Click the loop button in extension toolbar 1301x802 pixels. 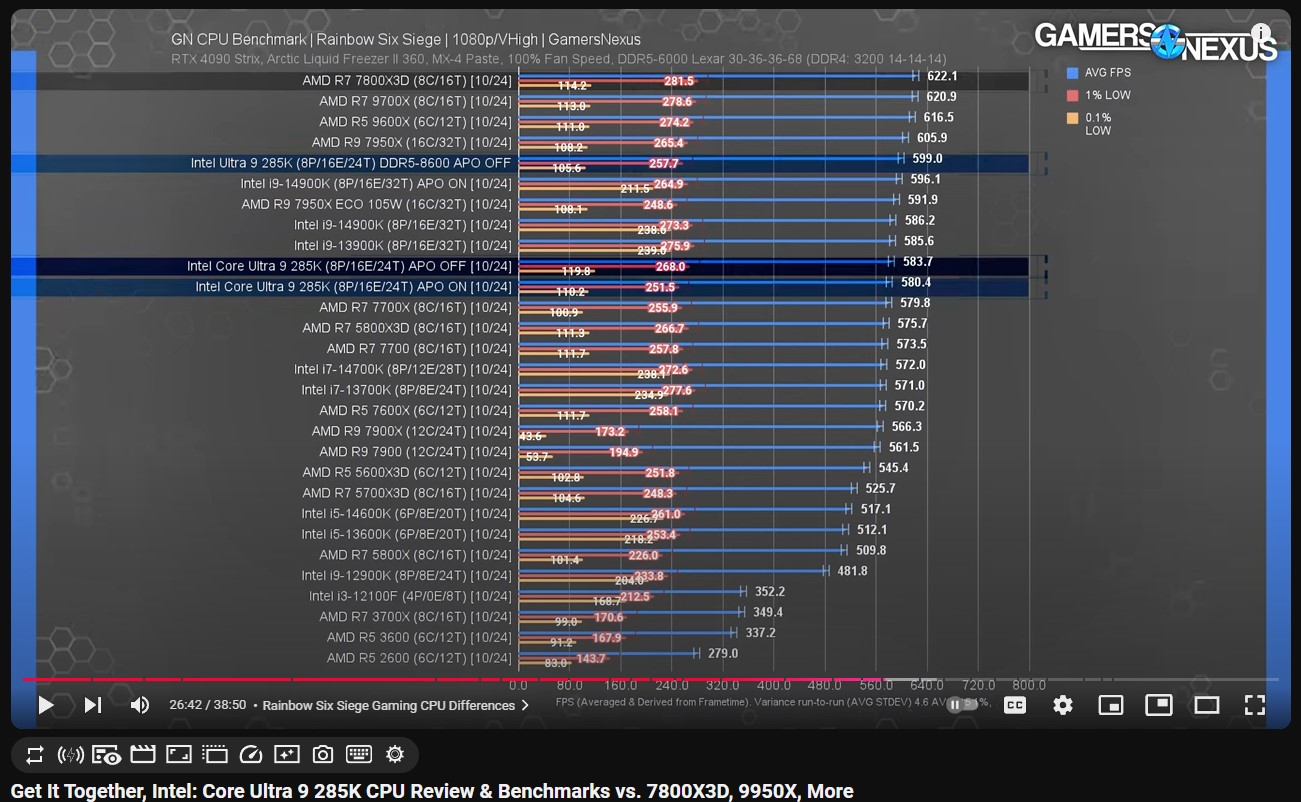35,755
